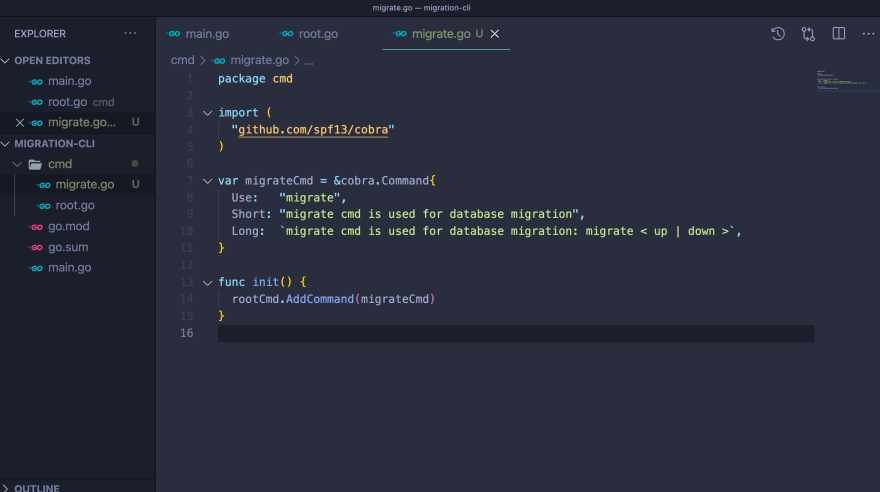This screenshot has height=492, width=880.
Task: Click the untracked U badge on migrate.go tab
Action: pyautogui.click(x=479, y=34)
